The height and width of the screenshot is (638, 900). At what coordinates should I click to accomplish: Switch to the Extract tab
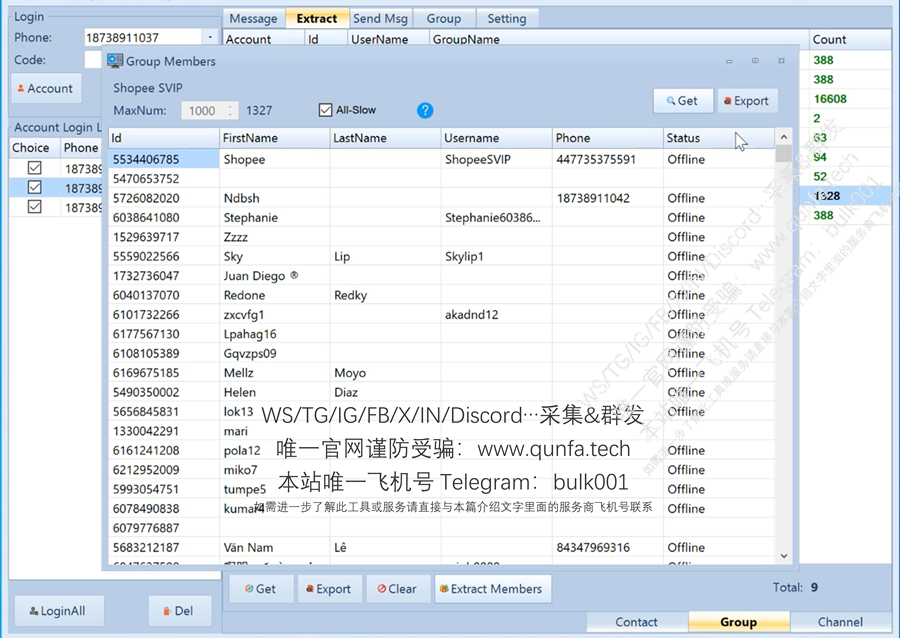317,18
